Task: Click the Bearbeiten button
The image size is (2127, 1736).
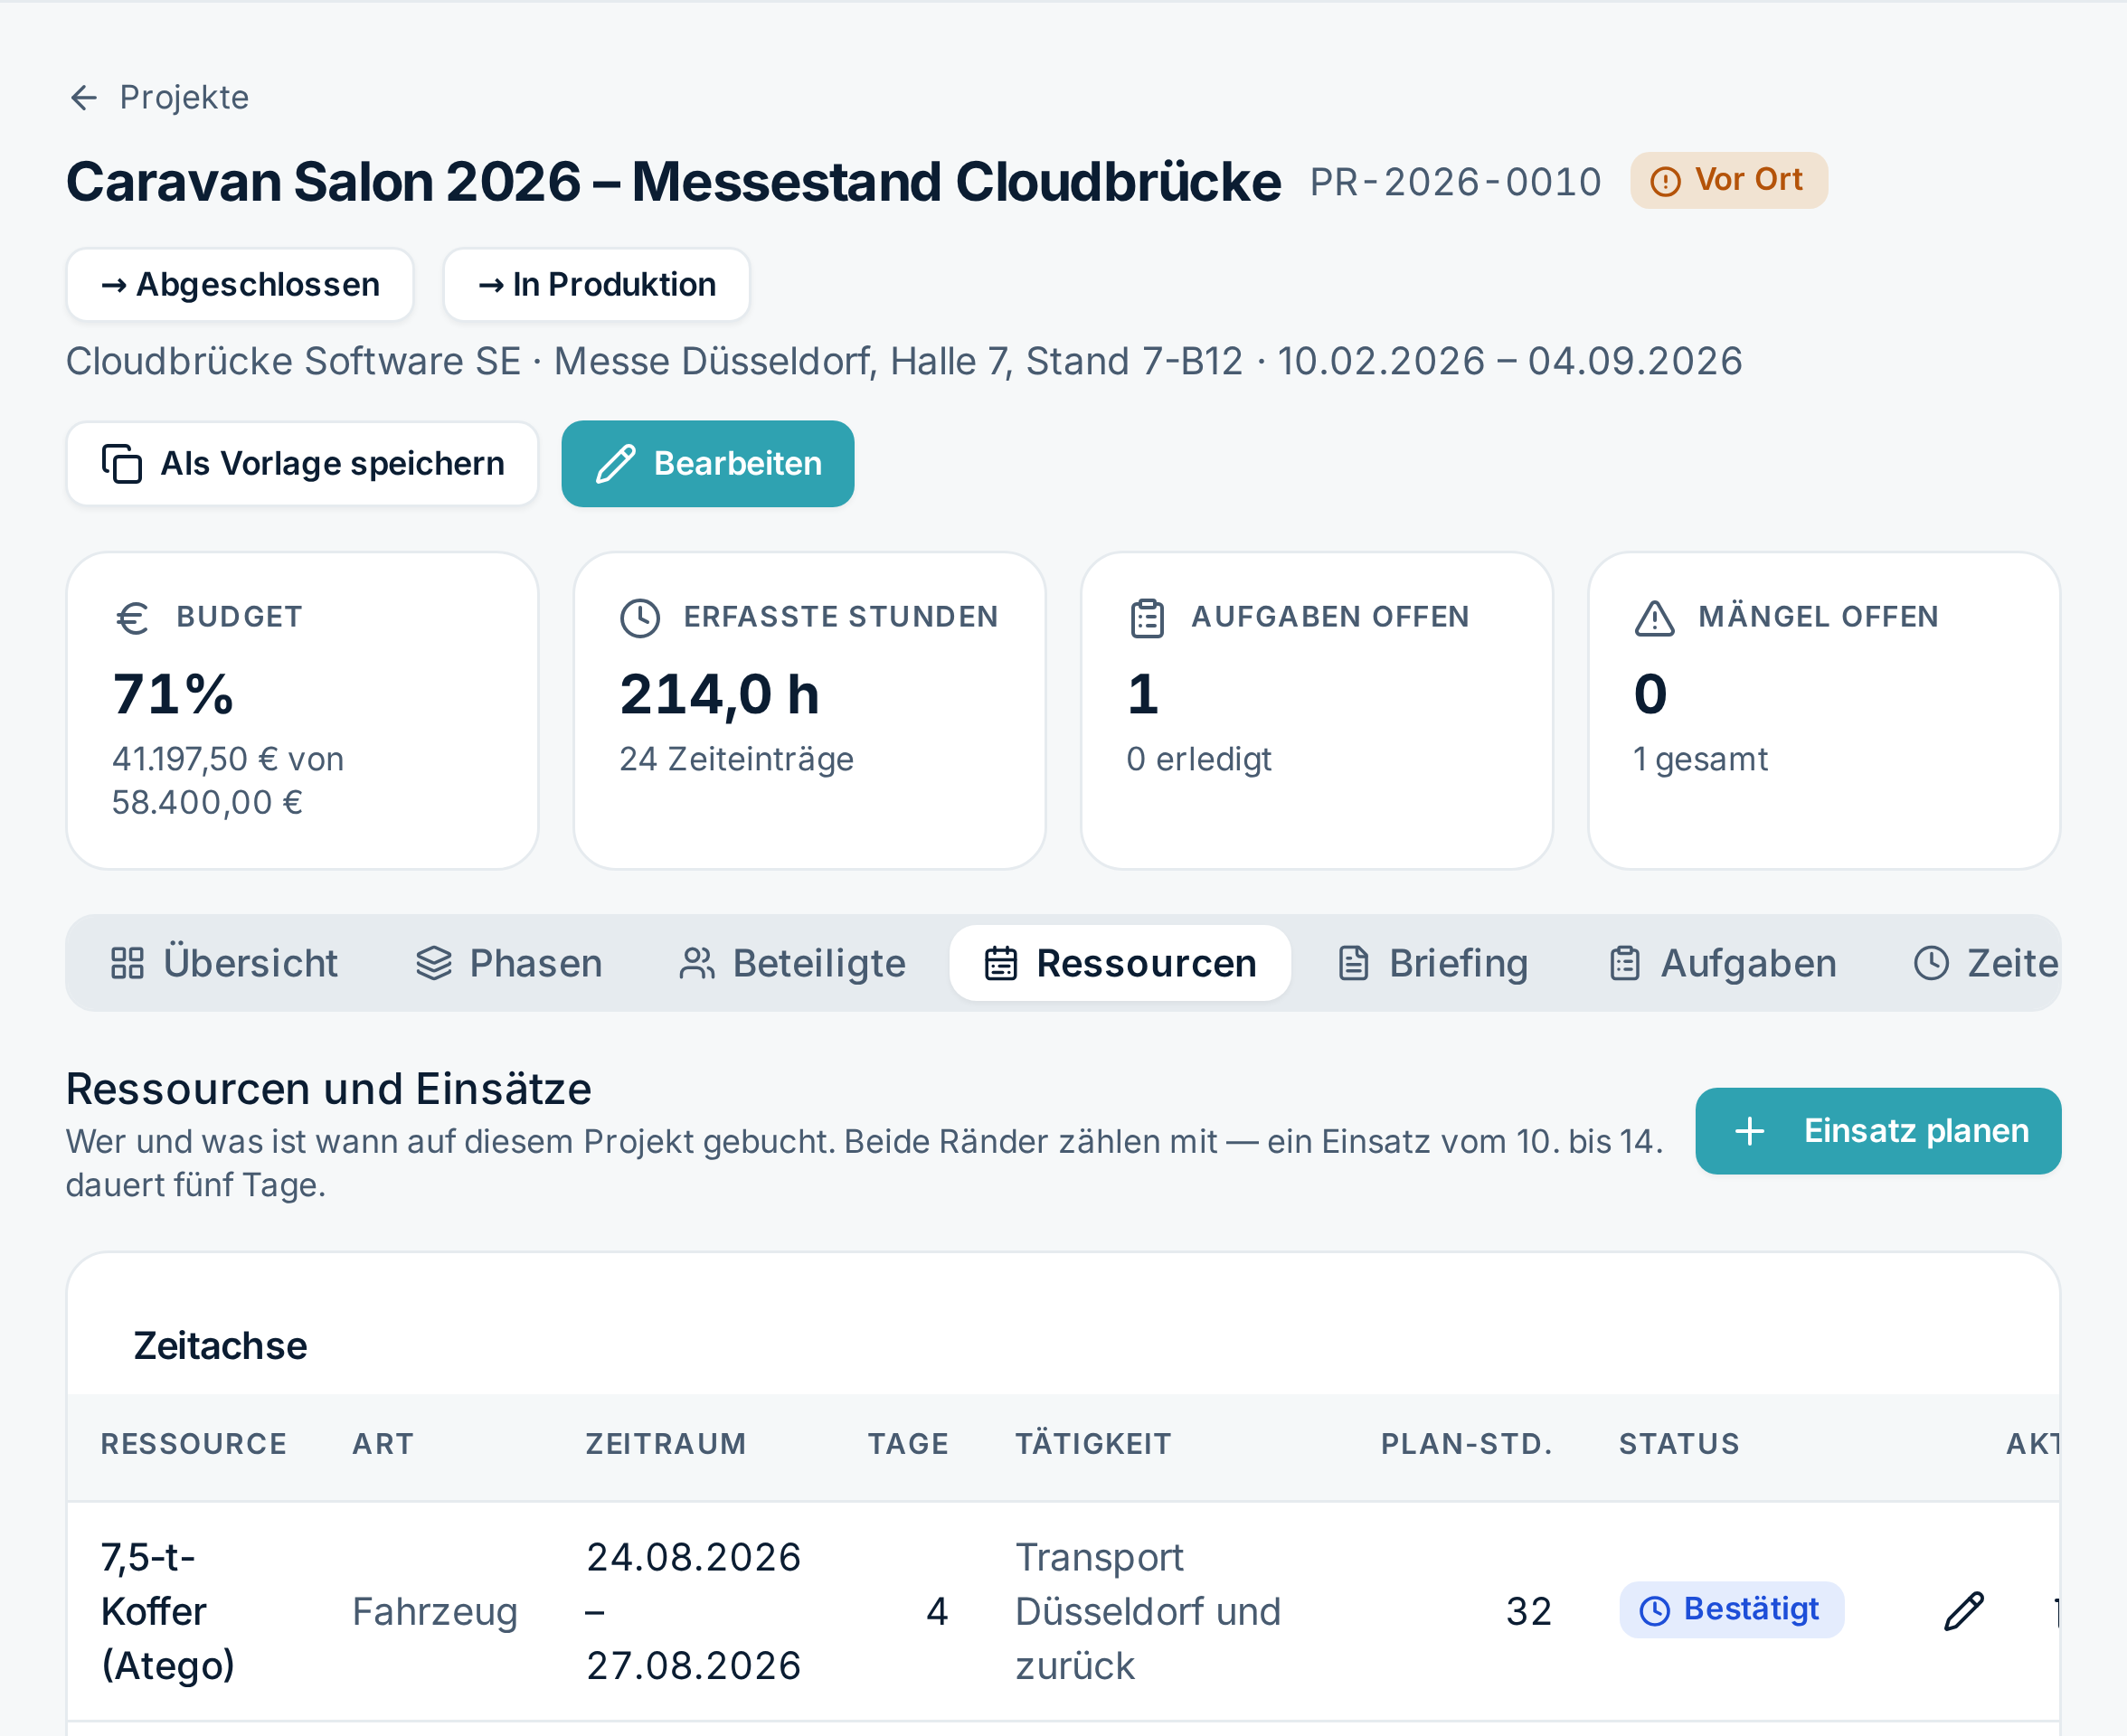Action: [708, 463]
